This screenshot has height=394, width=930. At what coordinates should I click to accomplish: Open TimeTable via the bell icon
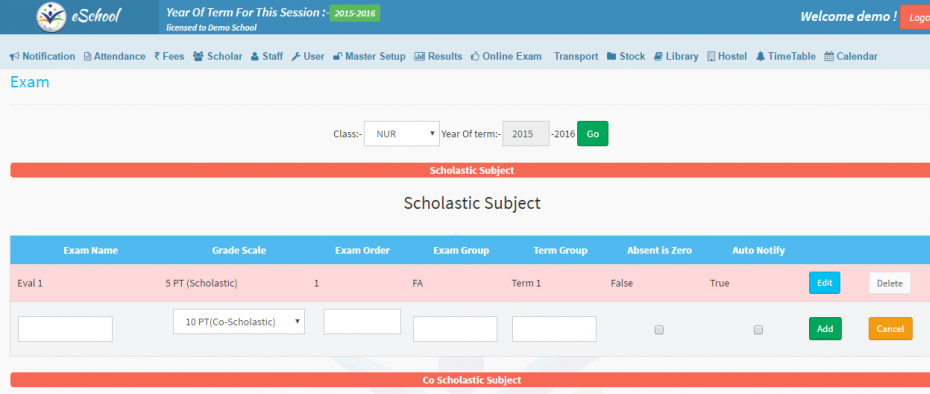click(x=760, y=56)
